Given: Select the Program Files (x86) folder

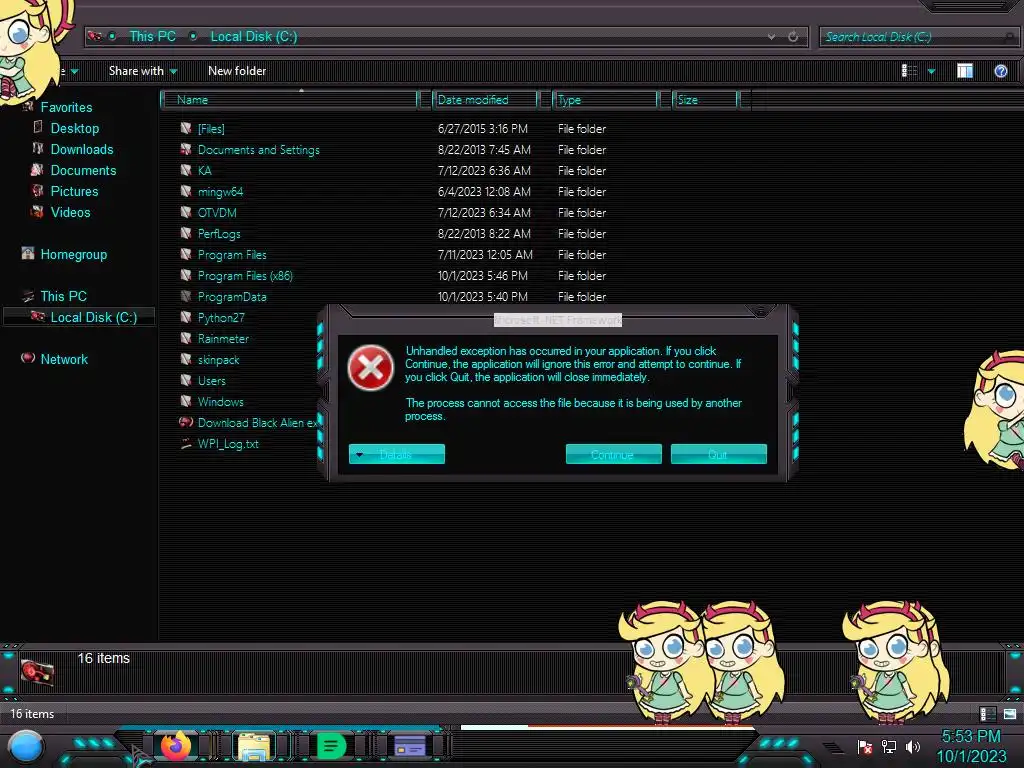Looking at the screenshot, I should point(245,276).
